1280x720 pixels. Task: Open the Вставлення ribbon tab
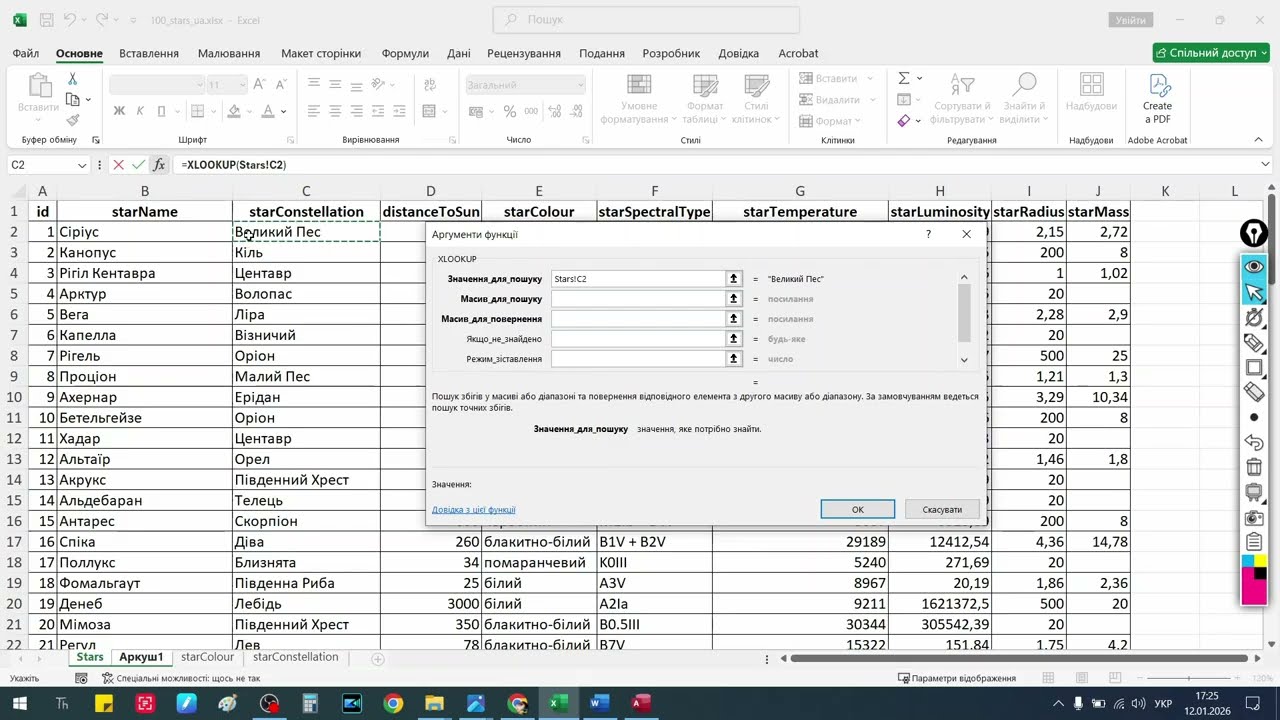[149, 53]
